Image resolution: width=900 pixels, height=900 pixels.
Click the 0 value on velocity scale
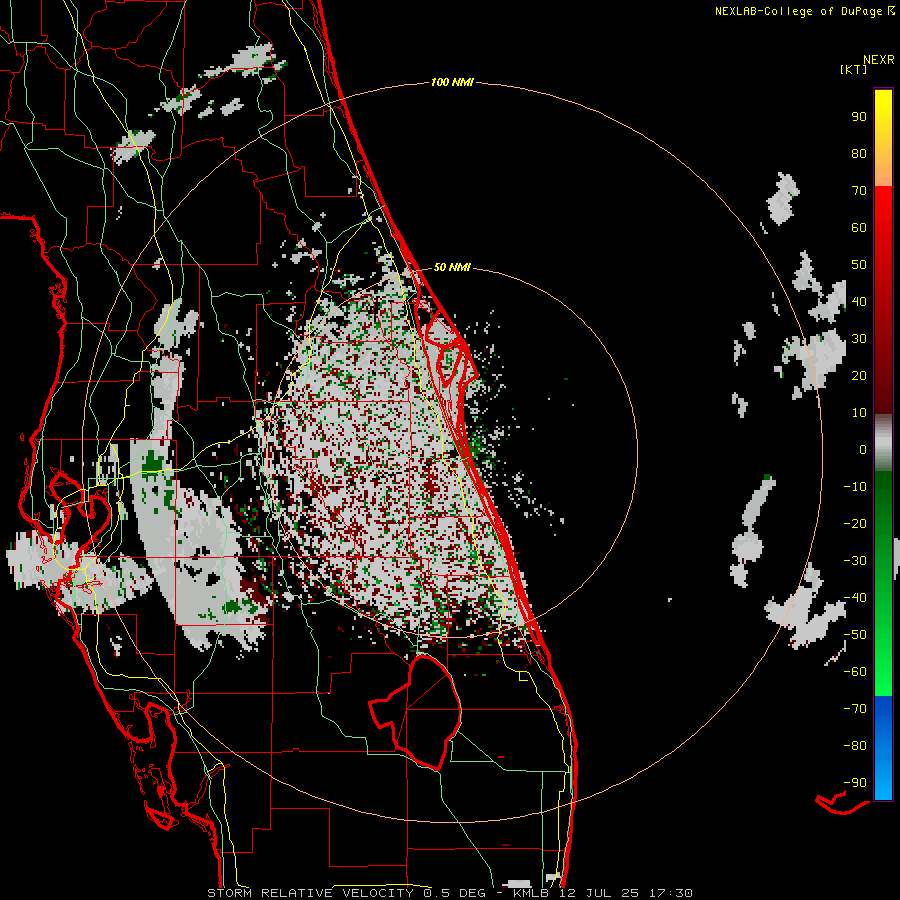click(863, 449)
